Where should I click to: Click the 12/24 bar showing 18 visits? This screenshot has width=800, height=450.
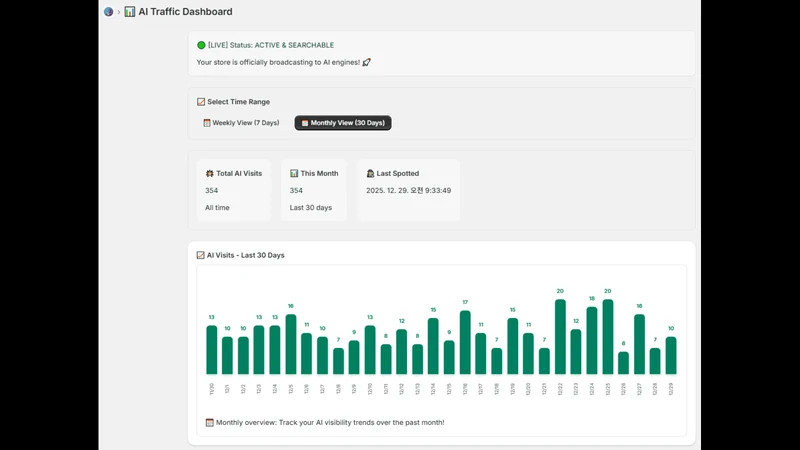[x=592, y=341]
